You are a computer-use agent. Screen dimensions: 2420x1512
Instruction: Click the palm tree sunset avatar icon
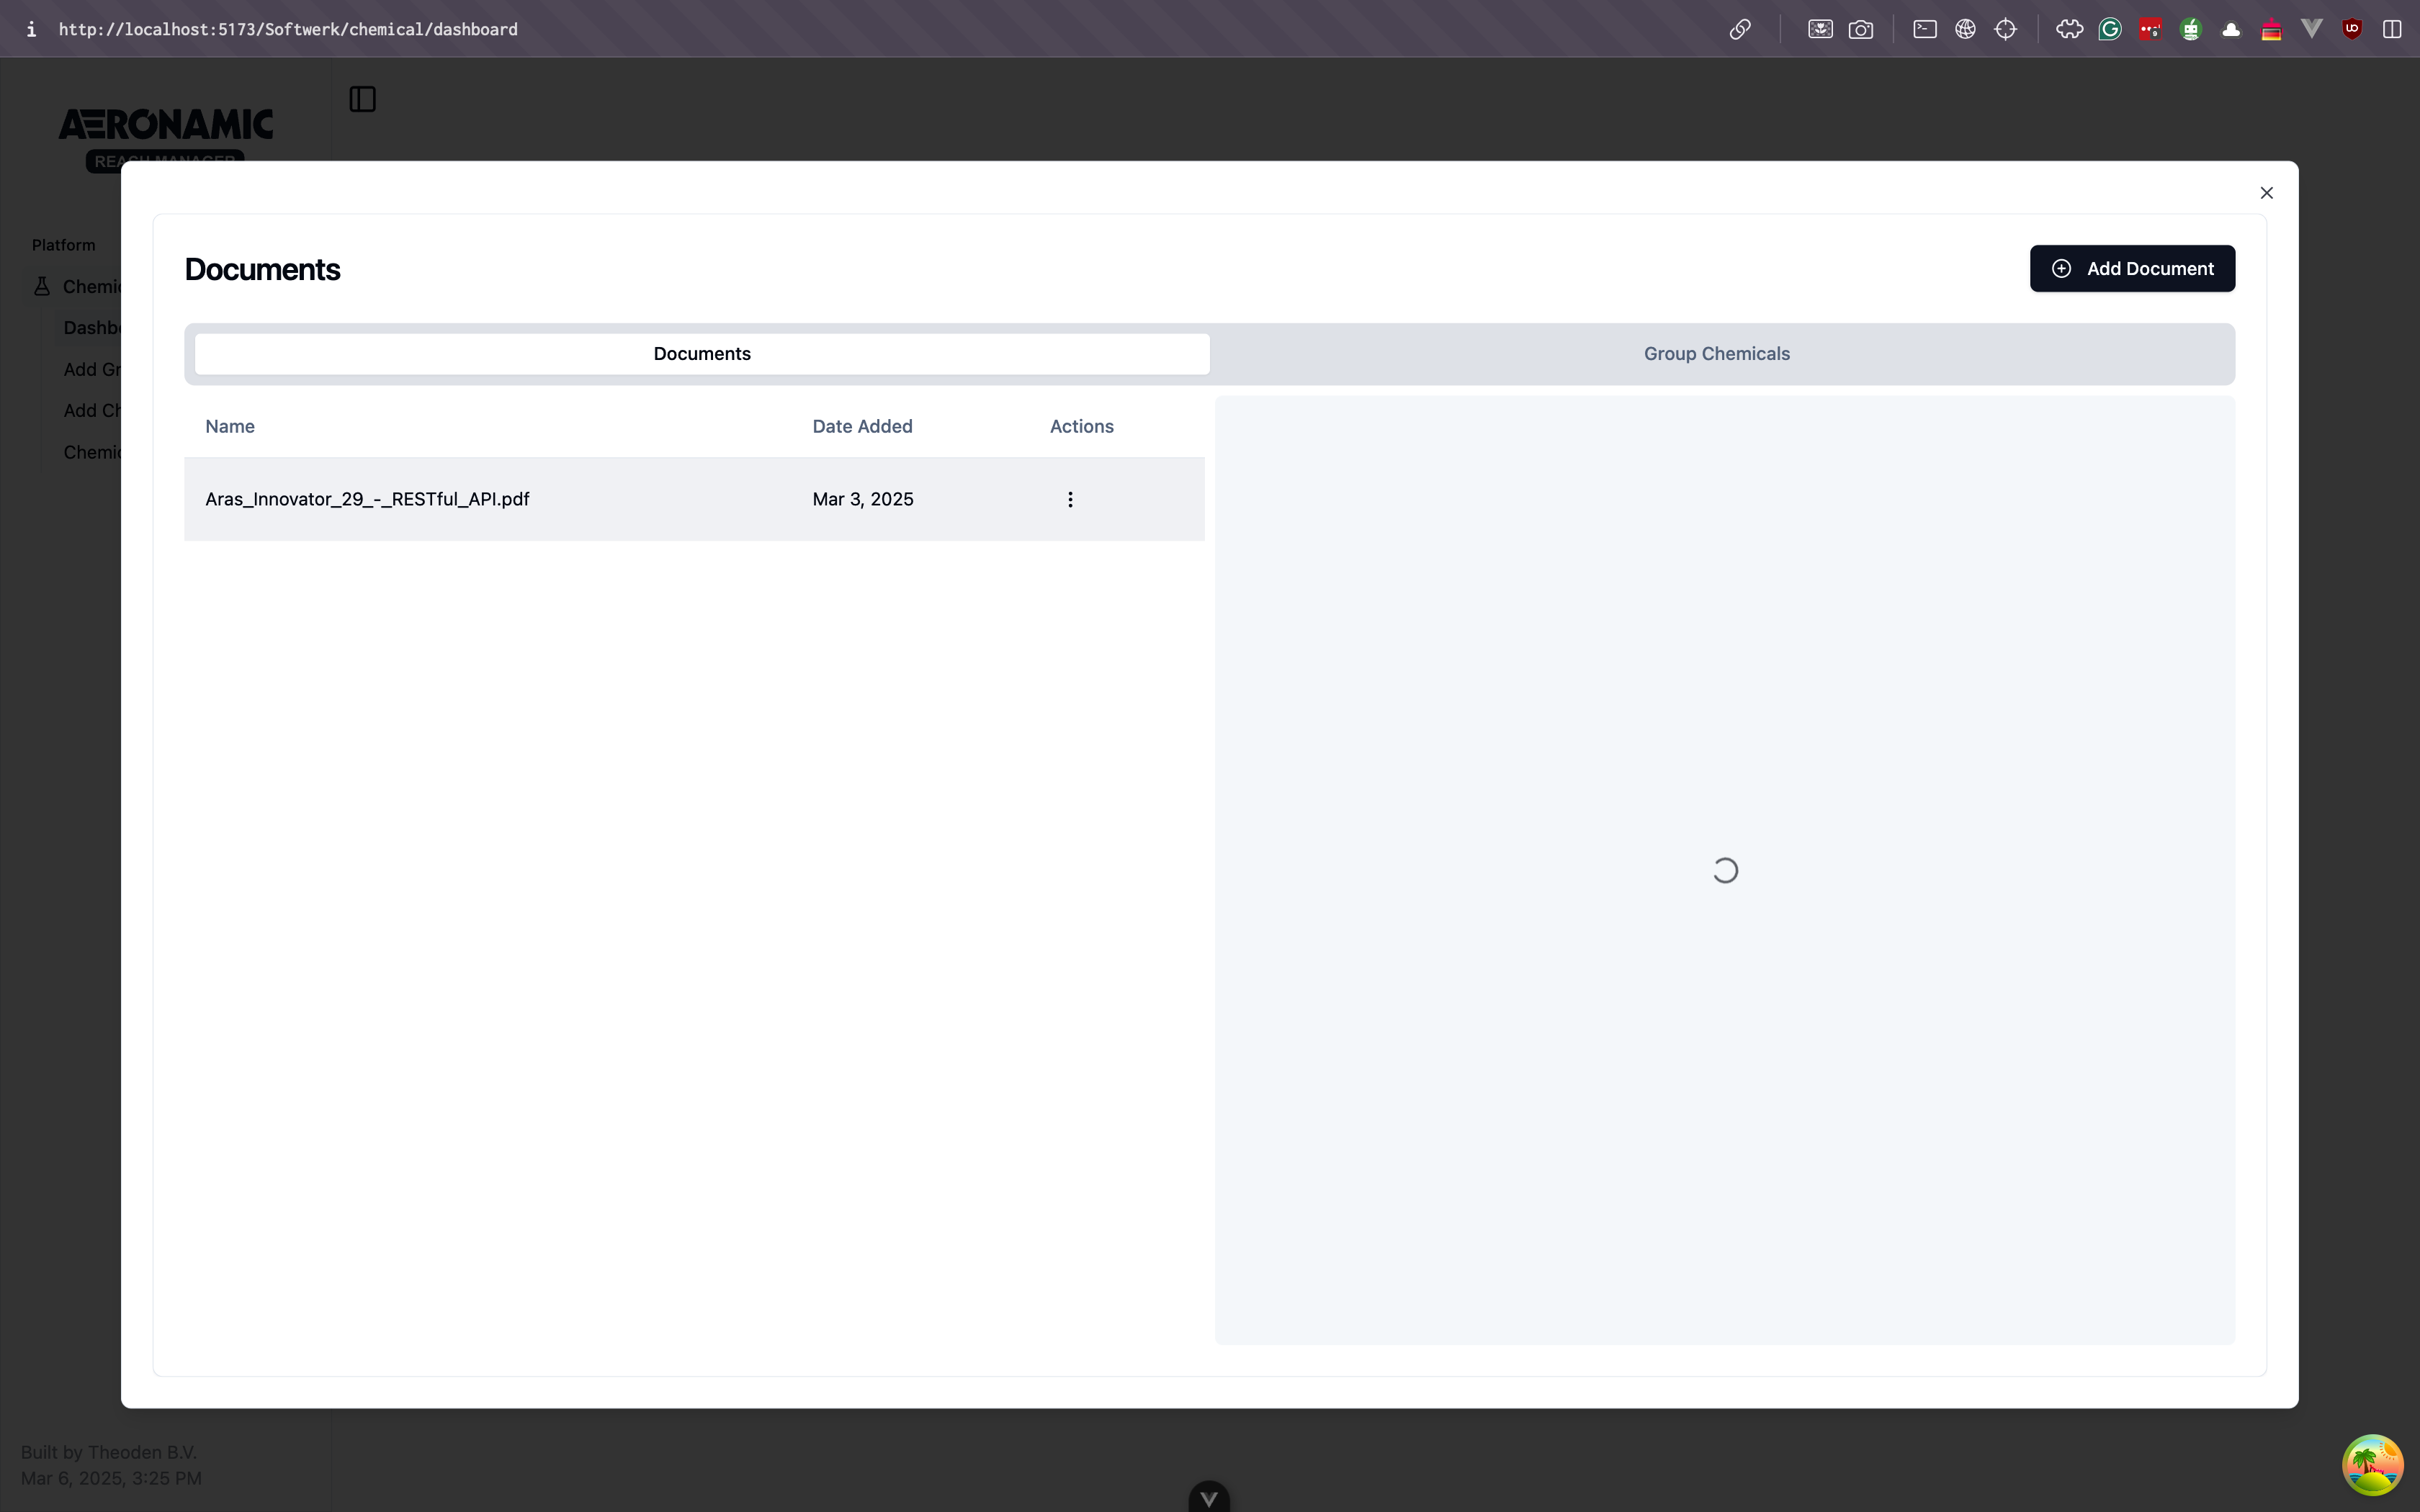pos(2372,1464)
